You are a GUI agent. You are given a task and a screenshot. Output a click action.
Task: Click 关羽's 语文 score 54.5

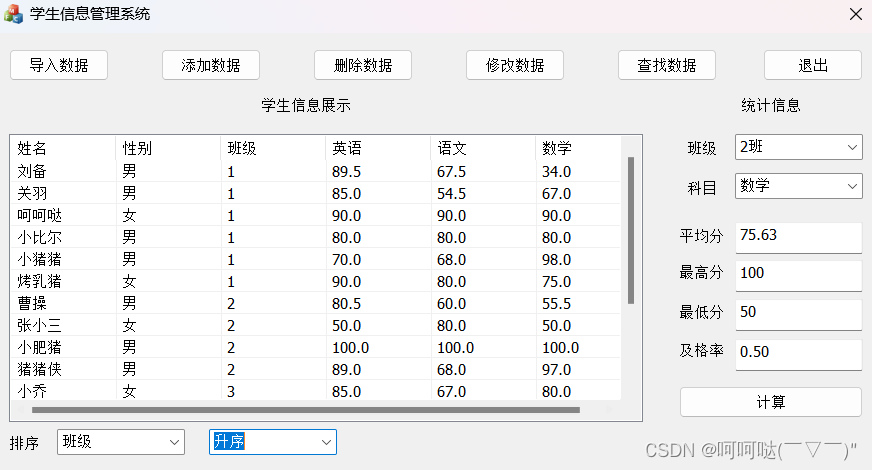tap(452, 194)
